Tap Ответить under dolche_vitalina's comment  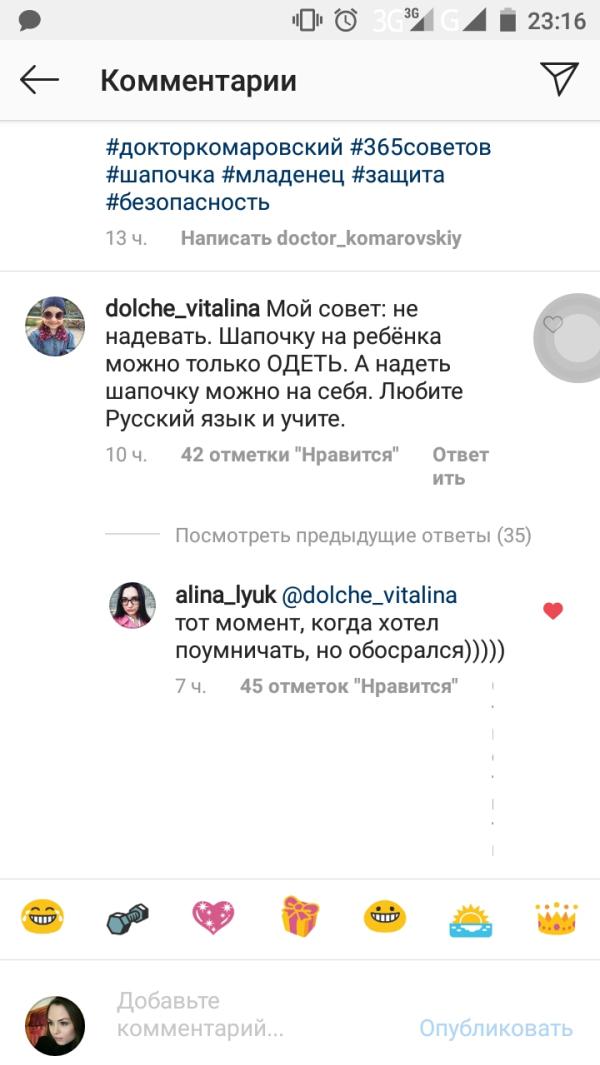460,466
